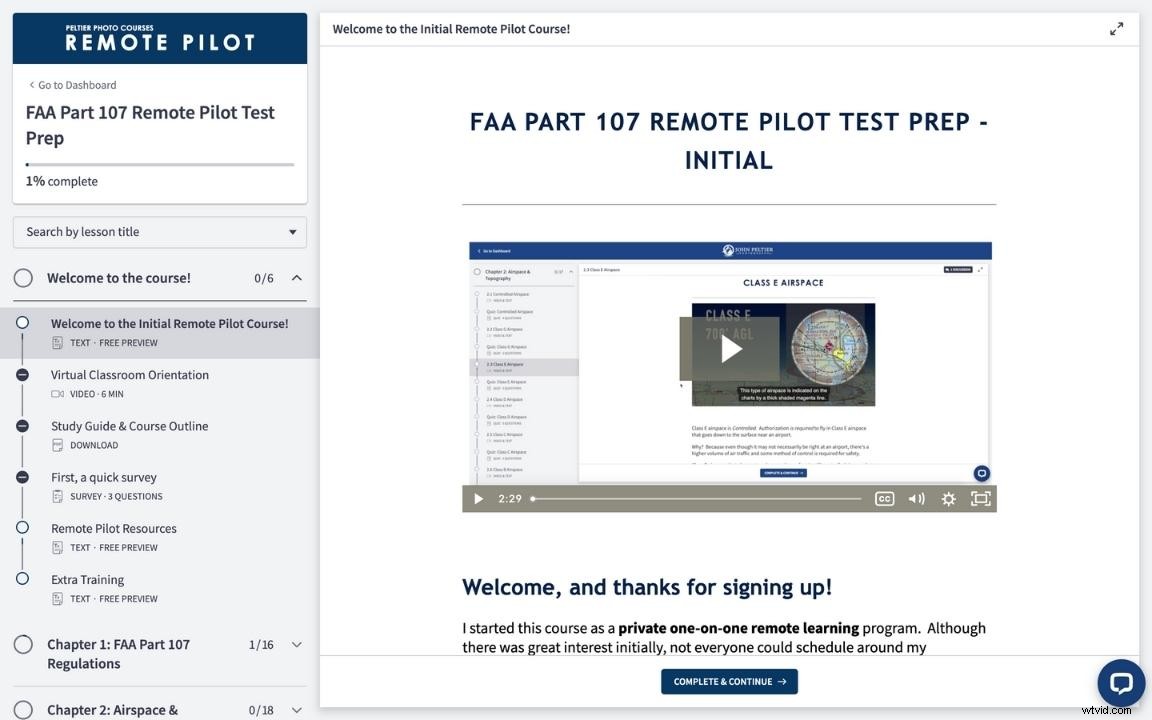Open the Search by lesson title dropdown
The image size is (1152, 720).
(x=159, y=231)
